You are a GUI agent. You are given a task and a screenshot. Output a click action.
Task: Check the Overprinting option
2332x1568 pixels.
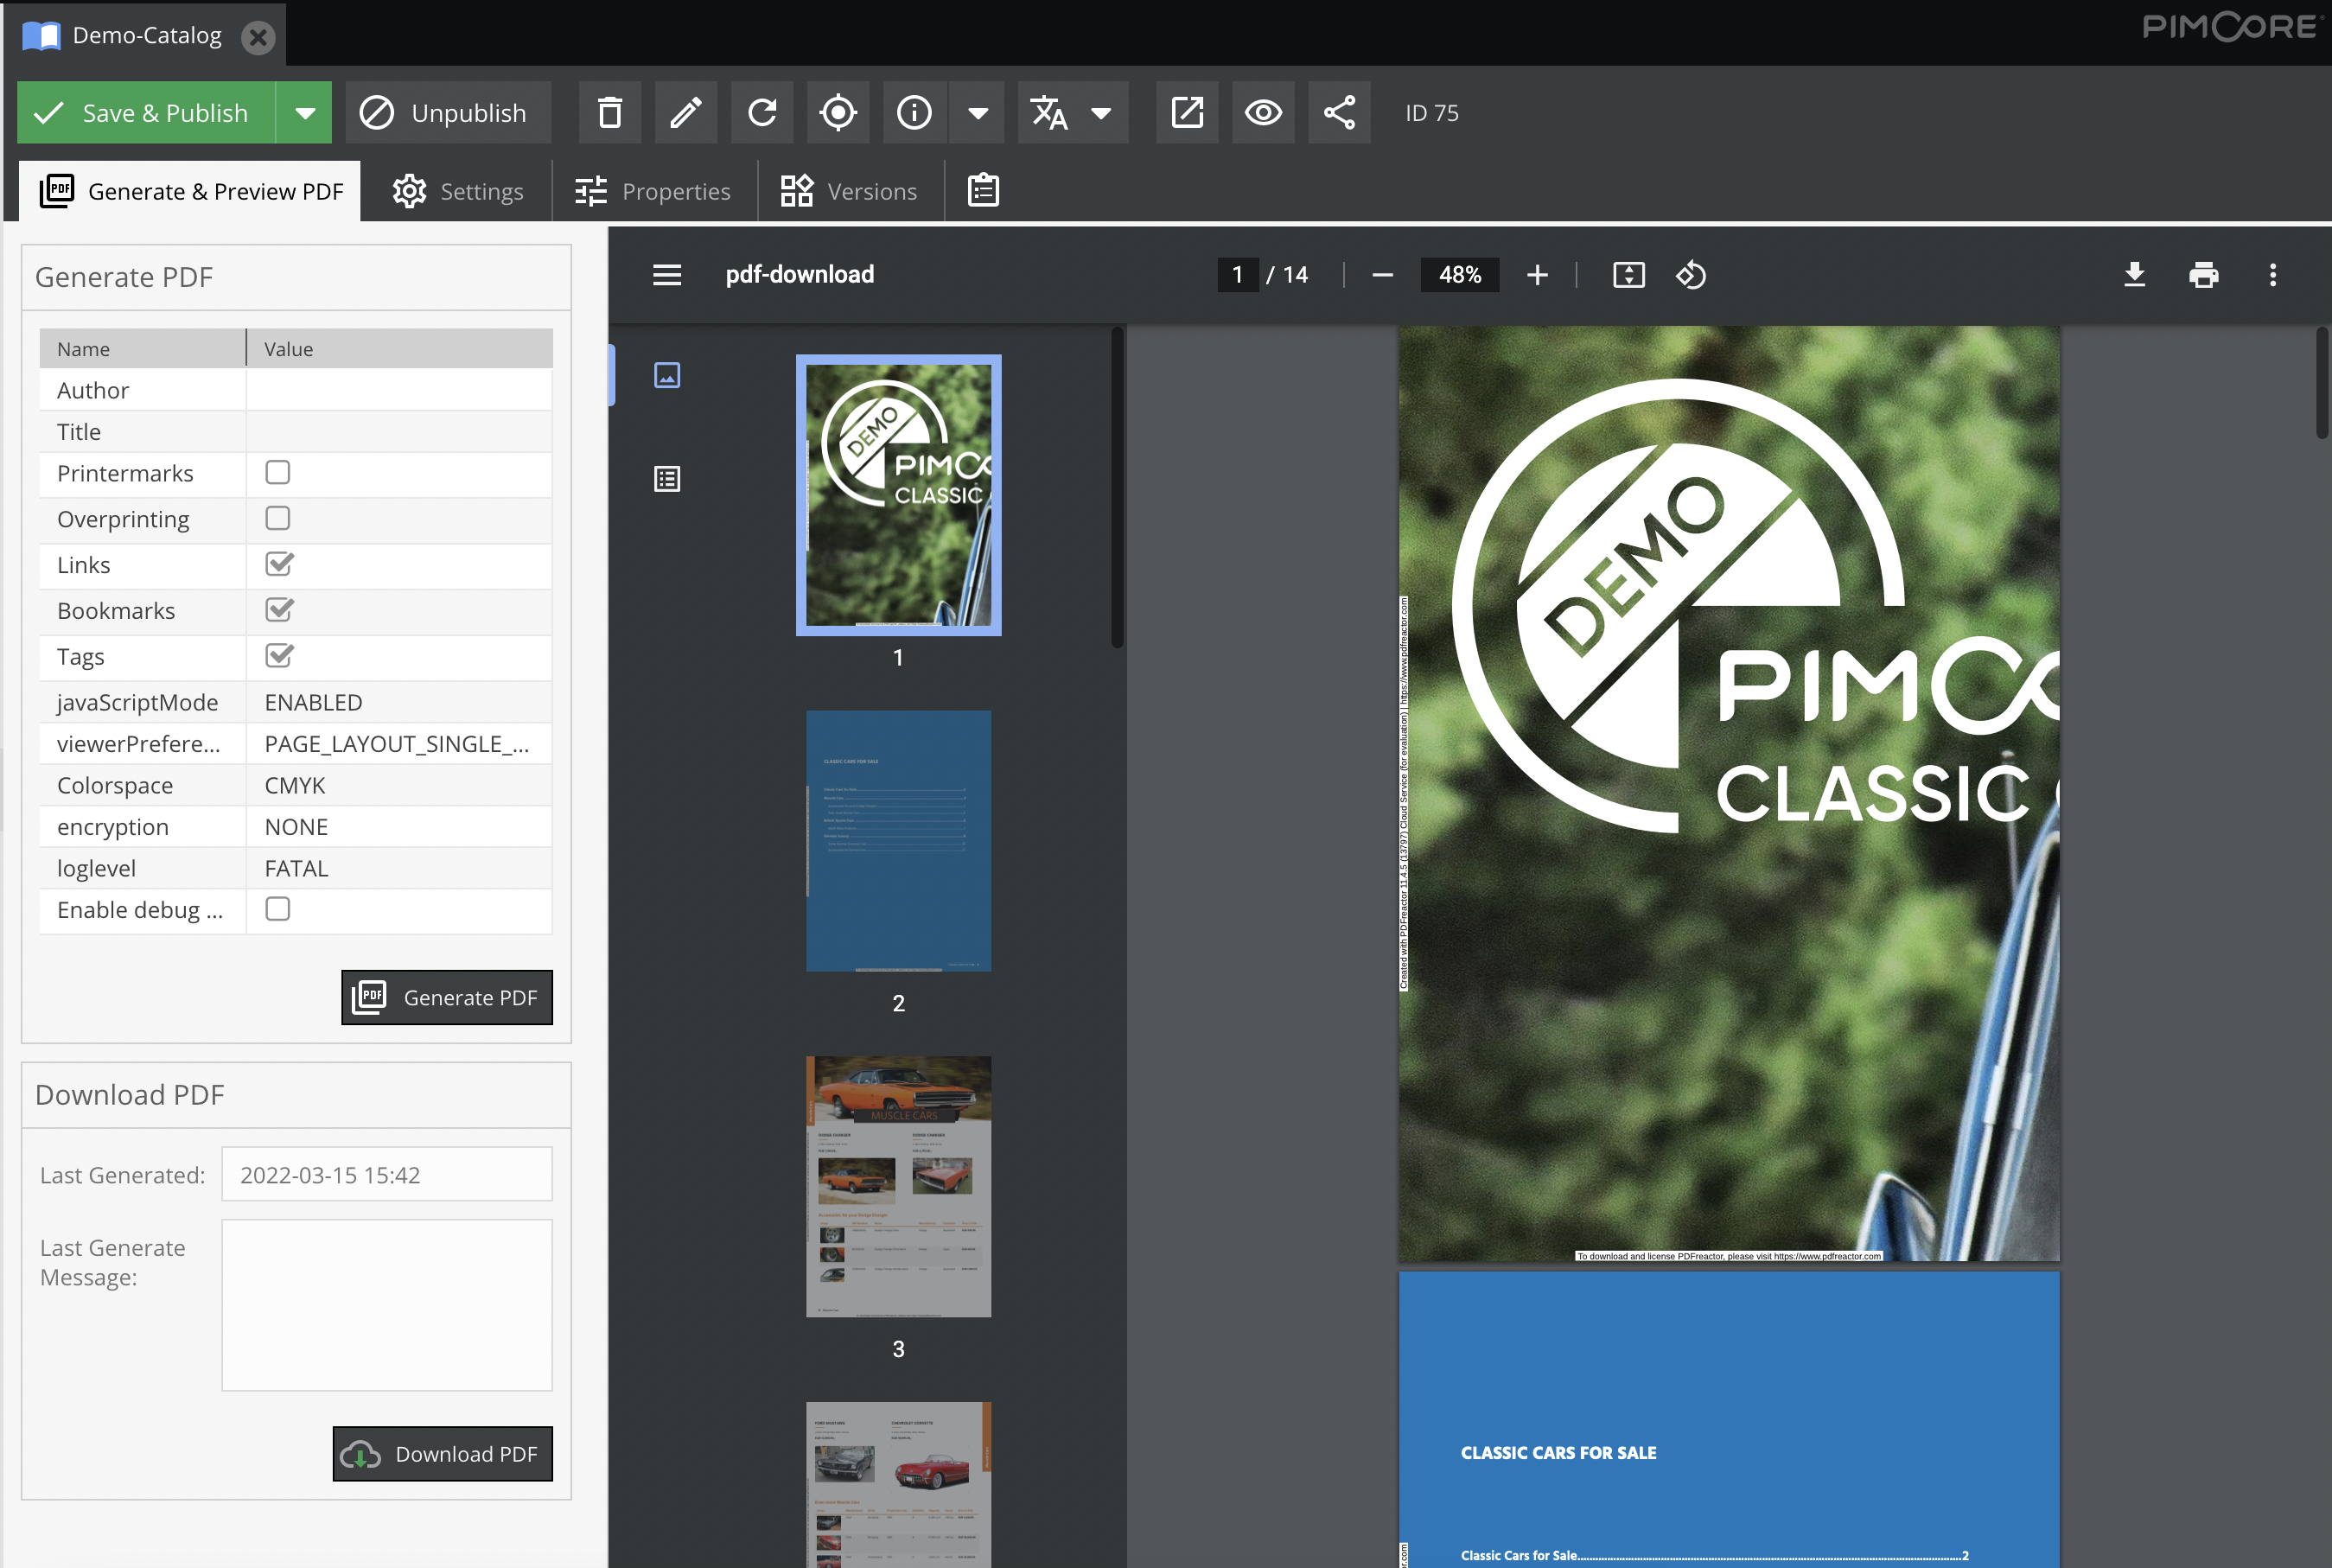point(278,519)
